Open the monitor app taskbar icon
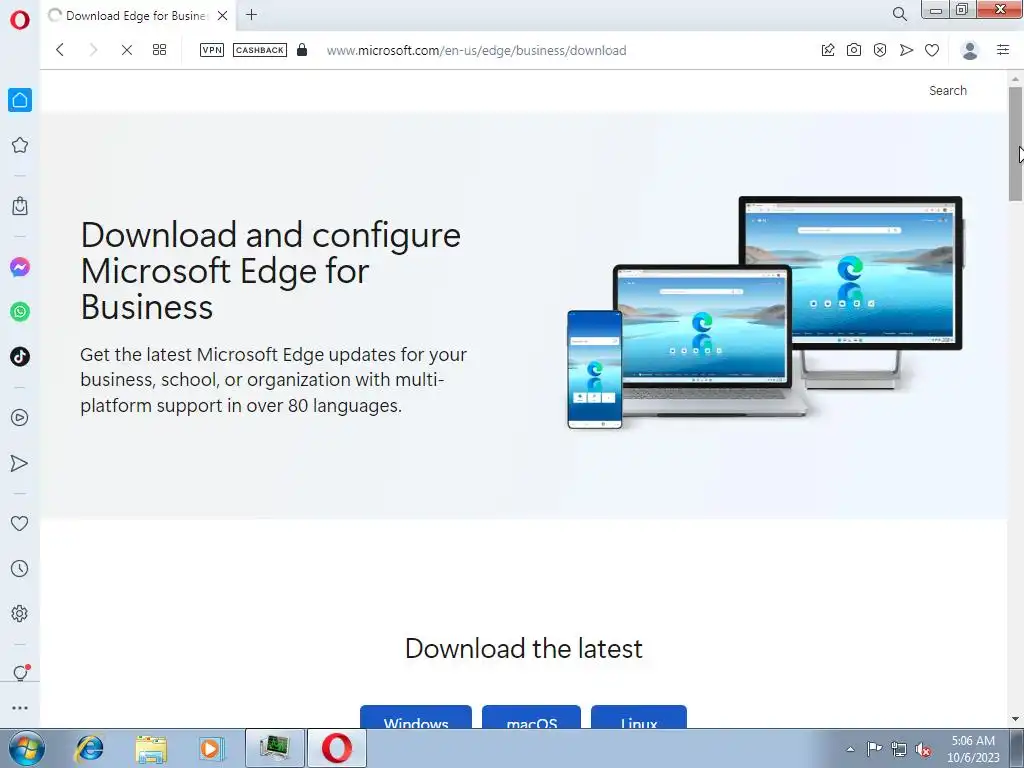Image resolution: width=1024 pixels, height=768 pixels. point(274,748)
